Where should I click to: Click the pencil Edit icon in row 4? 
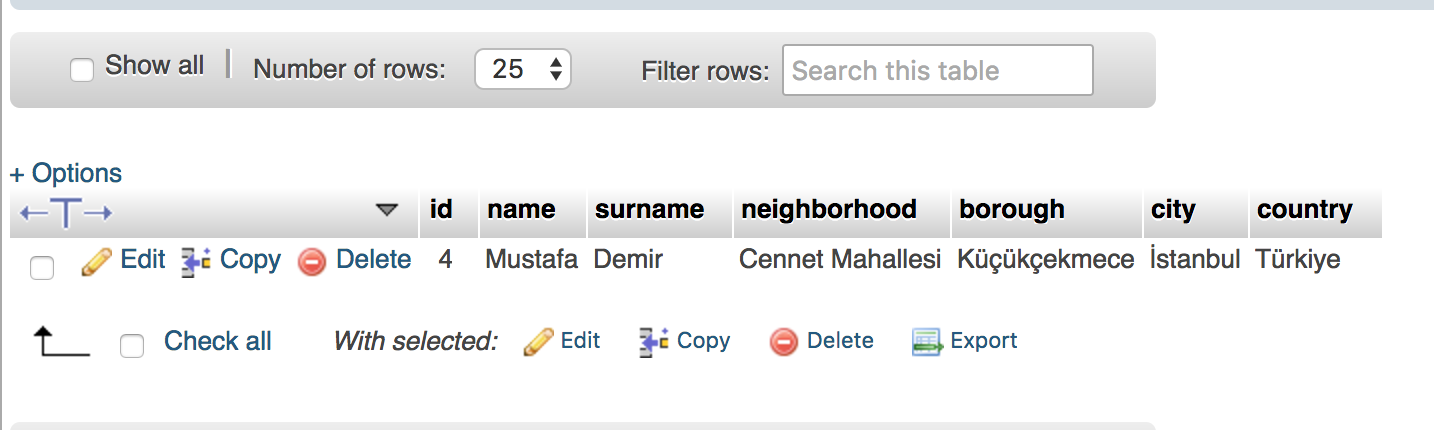(x=96, y=262)
